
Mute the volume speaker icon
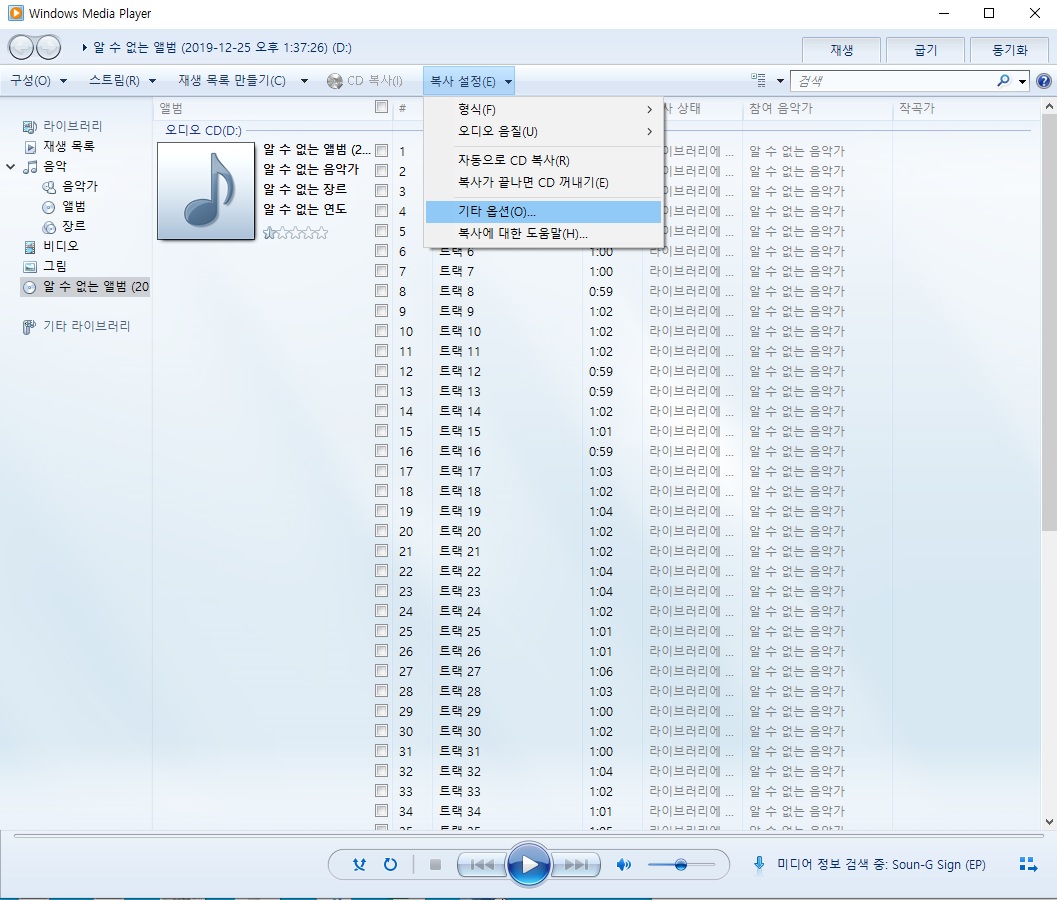624,864
